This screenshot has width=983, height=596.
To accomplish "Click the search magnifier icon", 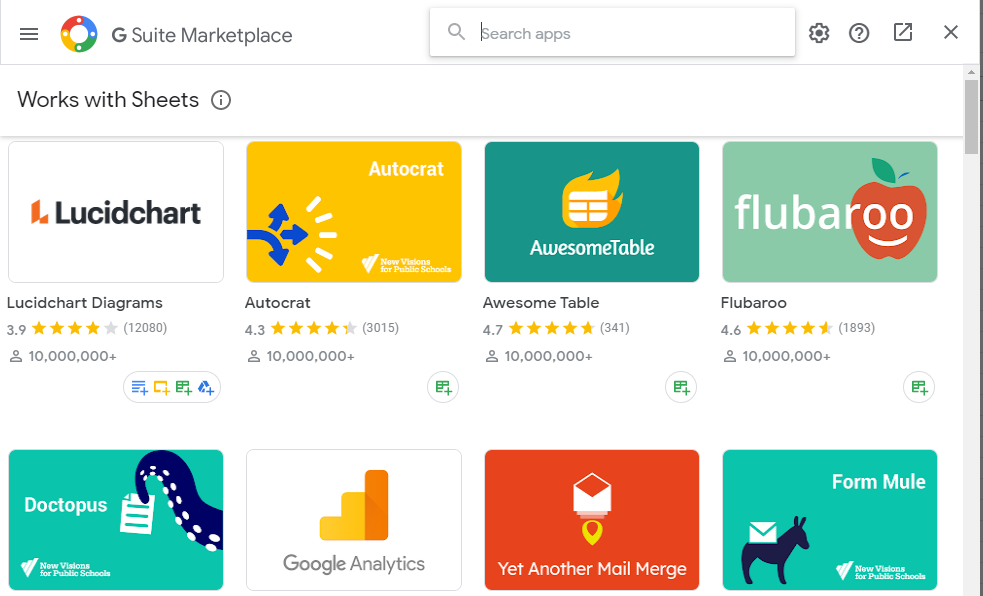I will (x=457, y=33).
